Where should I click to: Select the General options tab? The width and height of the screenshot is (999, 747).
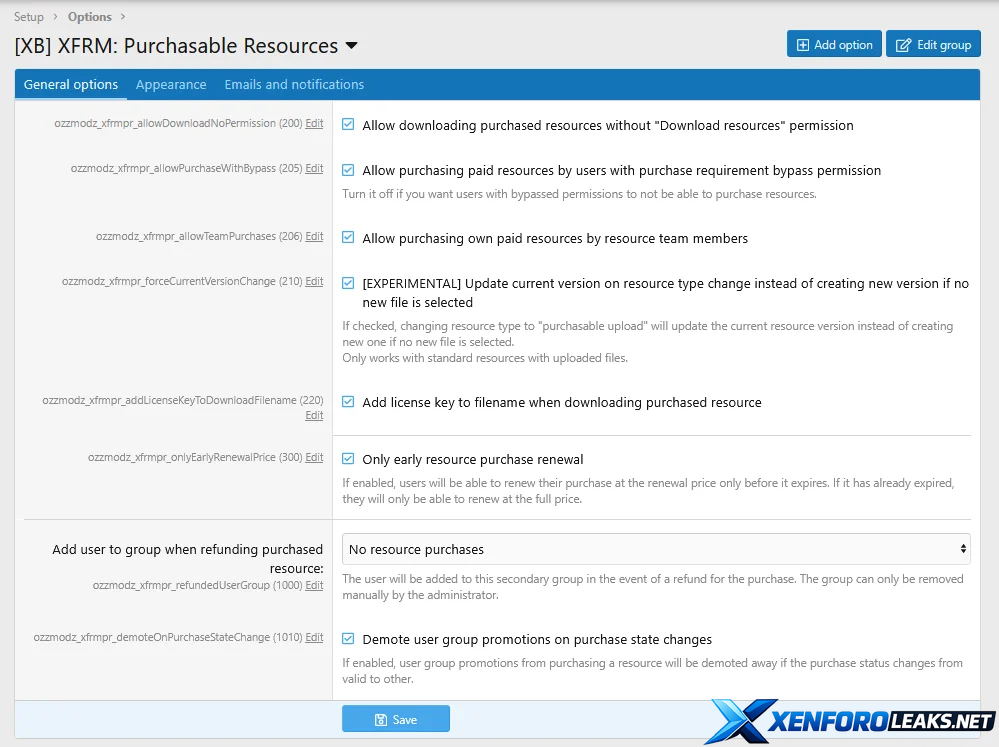[71, 85]
